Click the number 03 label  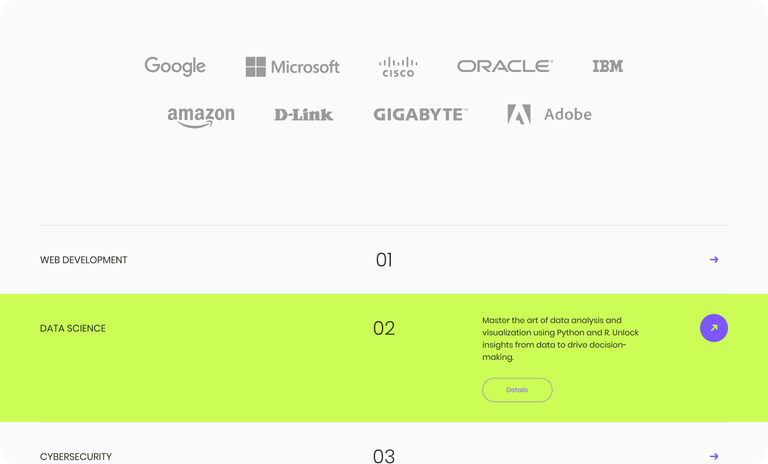coord(384,456)
